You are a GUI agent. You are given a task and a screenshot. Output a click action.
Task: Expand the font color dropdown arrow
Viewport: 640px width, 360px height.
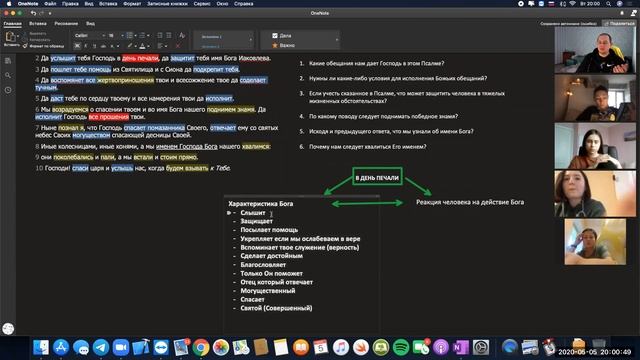point(148,46)
